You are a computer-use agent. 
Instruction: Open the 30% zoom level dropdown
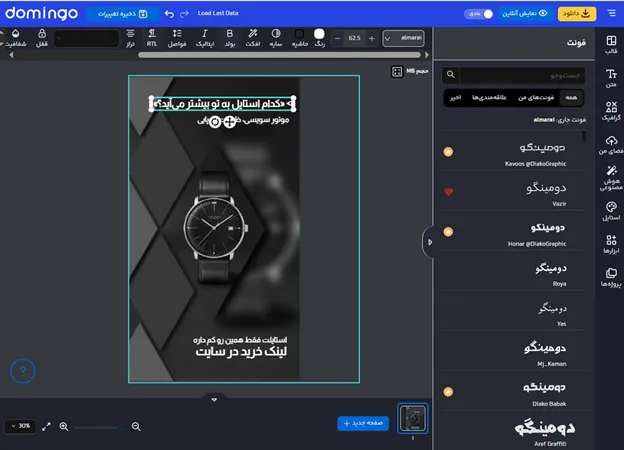click(19, 426)
